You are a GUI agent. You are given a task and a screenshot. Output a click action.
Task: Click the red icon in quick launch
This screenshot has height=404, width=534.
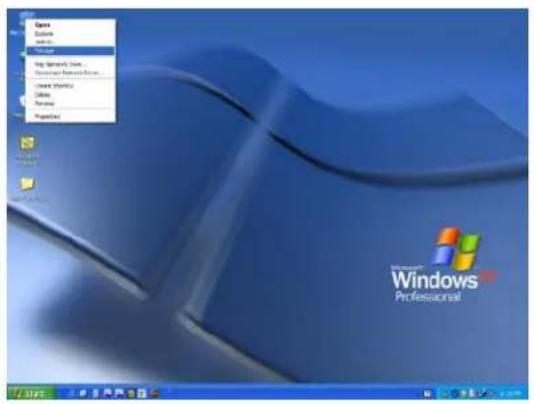[x=154, y=393]
